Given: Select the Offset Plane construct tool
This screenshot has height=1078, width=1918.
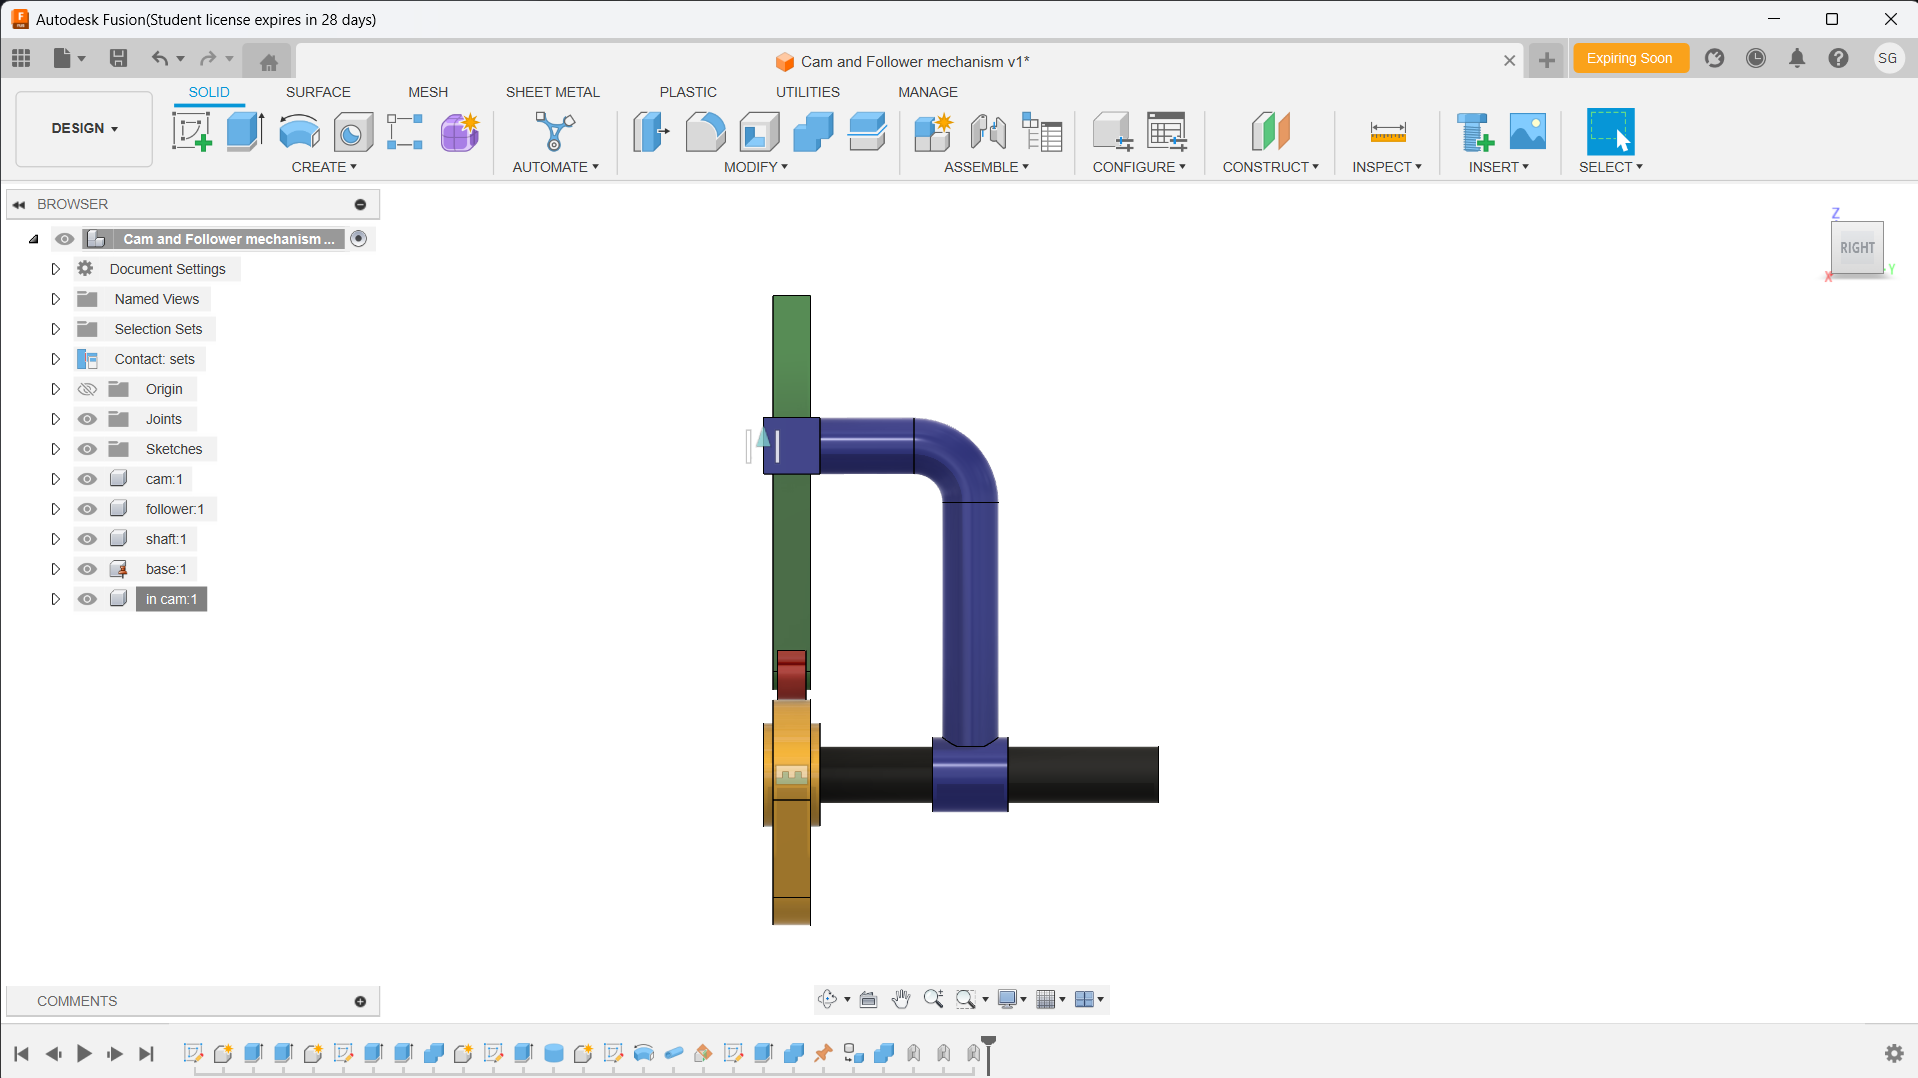Looking at the screenshot, I should tap(1270, 132).
